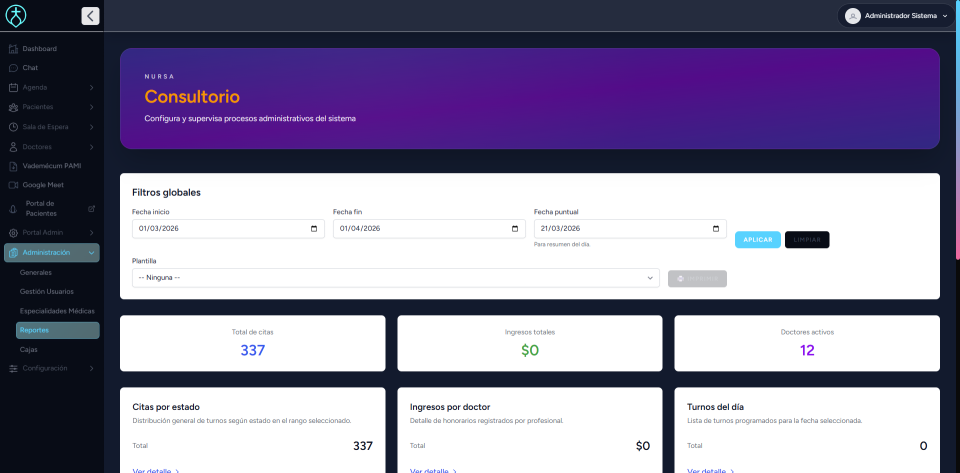The image size is (960, 473).
Task: Expand the Sala de Espera submenu
Action: (x=91, y=127)
